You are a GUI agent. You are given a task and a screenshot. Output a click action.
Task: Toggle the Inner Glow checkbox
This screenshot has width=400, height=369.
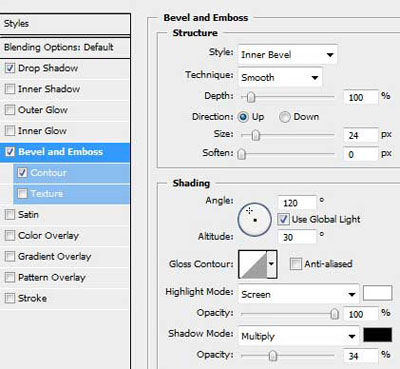point(10,131)
